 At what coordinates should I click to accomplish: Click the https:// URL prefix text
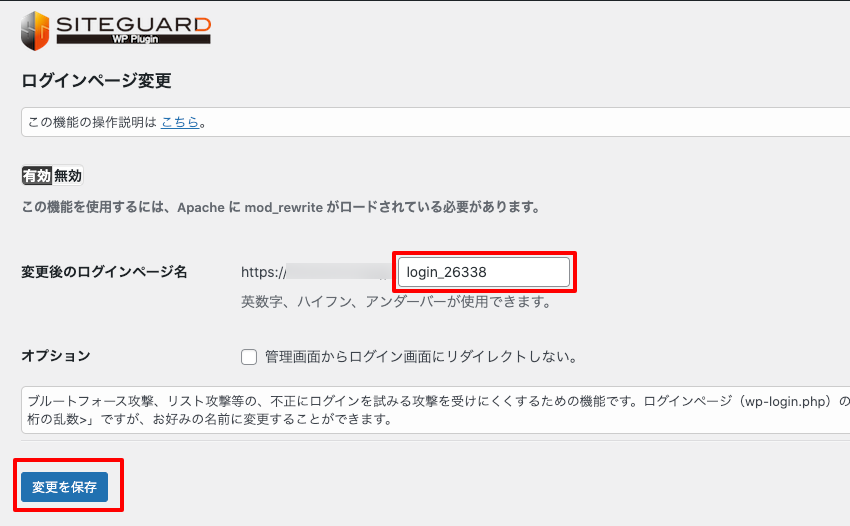coord(262,272)
